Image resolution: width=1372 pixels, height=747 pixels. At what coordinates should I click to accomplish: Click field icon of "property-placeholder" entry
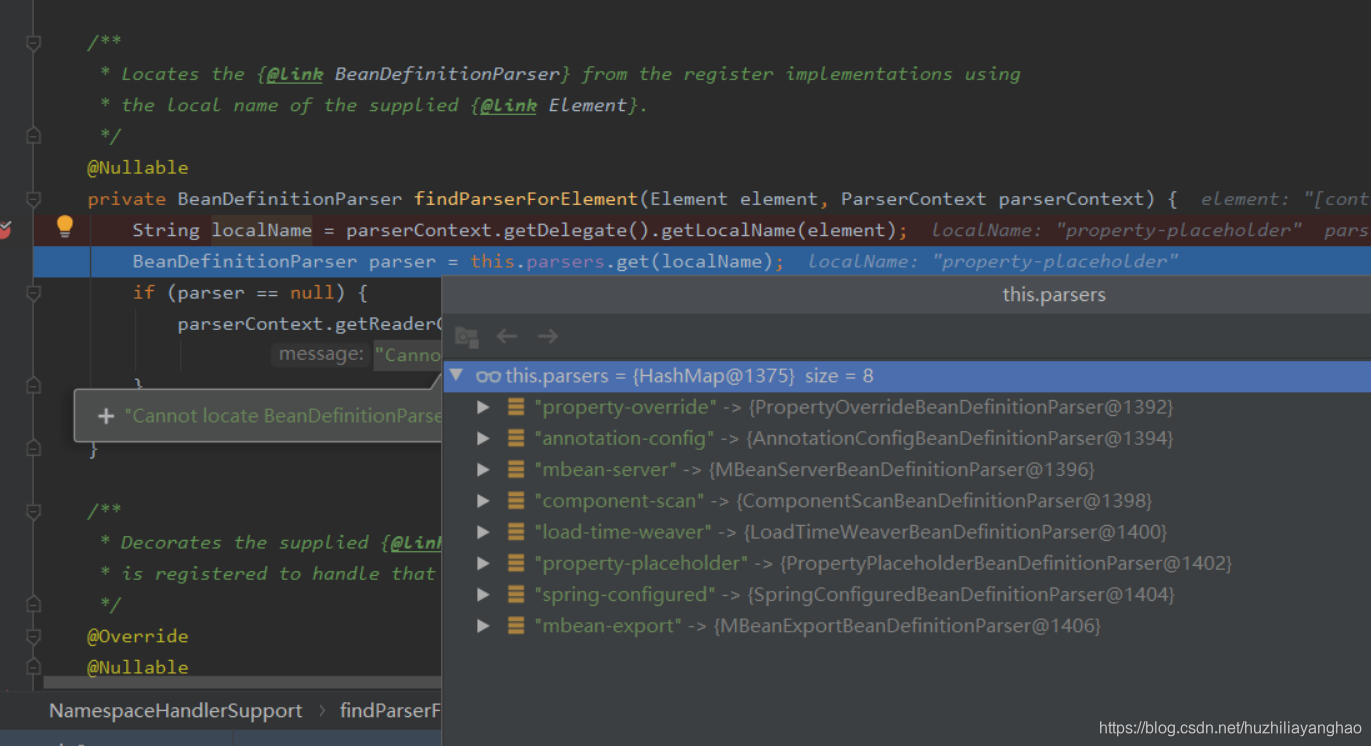click(516, 563)
